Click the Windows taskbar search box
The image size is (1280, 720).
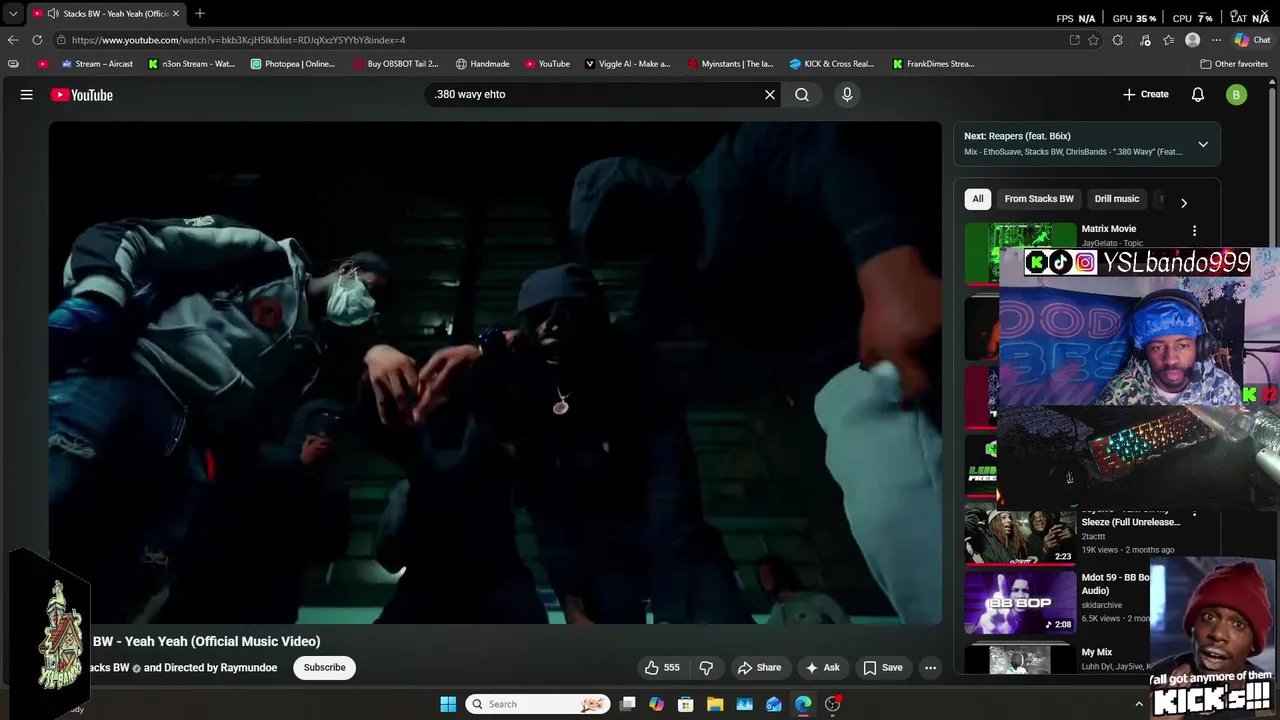point(538,704)
